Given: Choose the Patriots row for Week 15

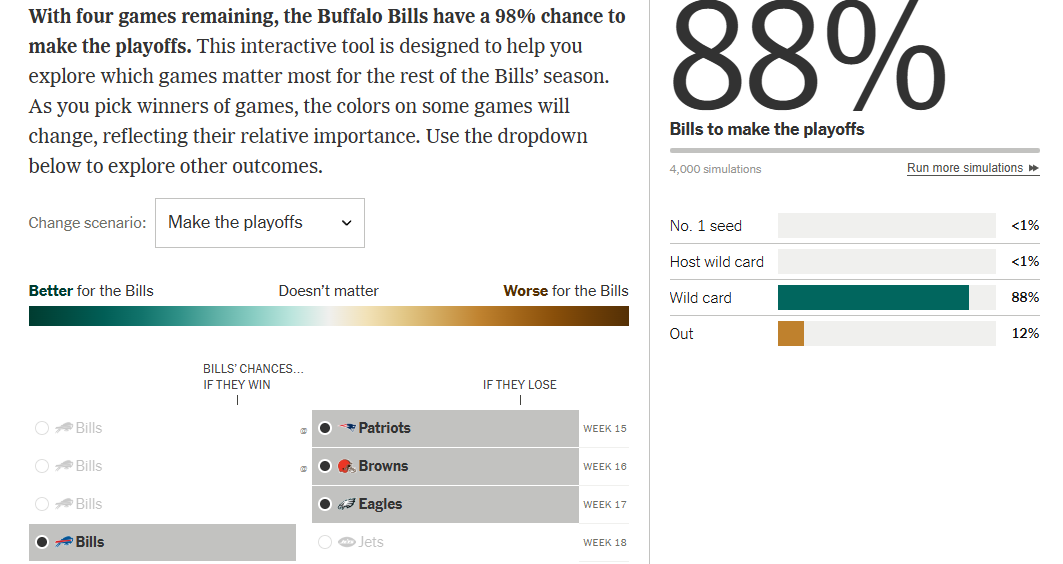Looking at the screenshot, I should pyautogui.click(x=445, y=428).
